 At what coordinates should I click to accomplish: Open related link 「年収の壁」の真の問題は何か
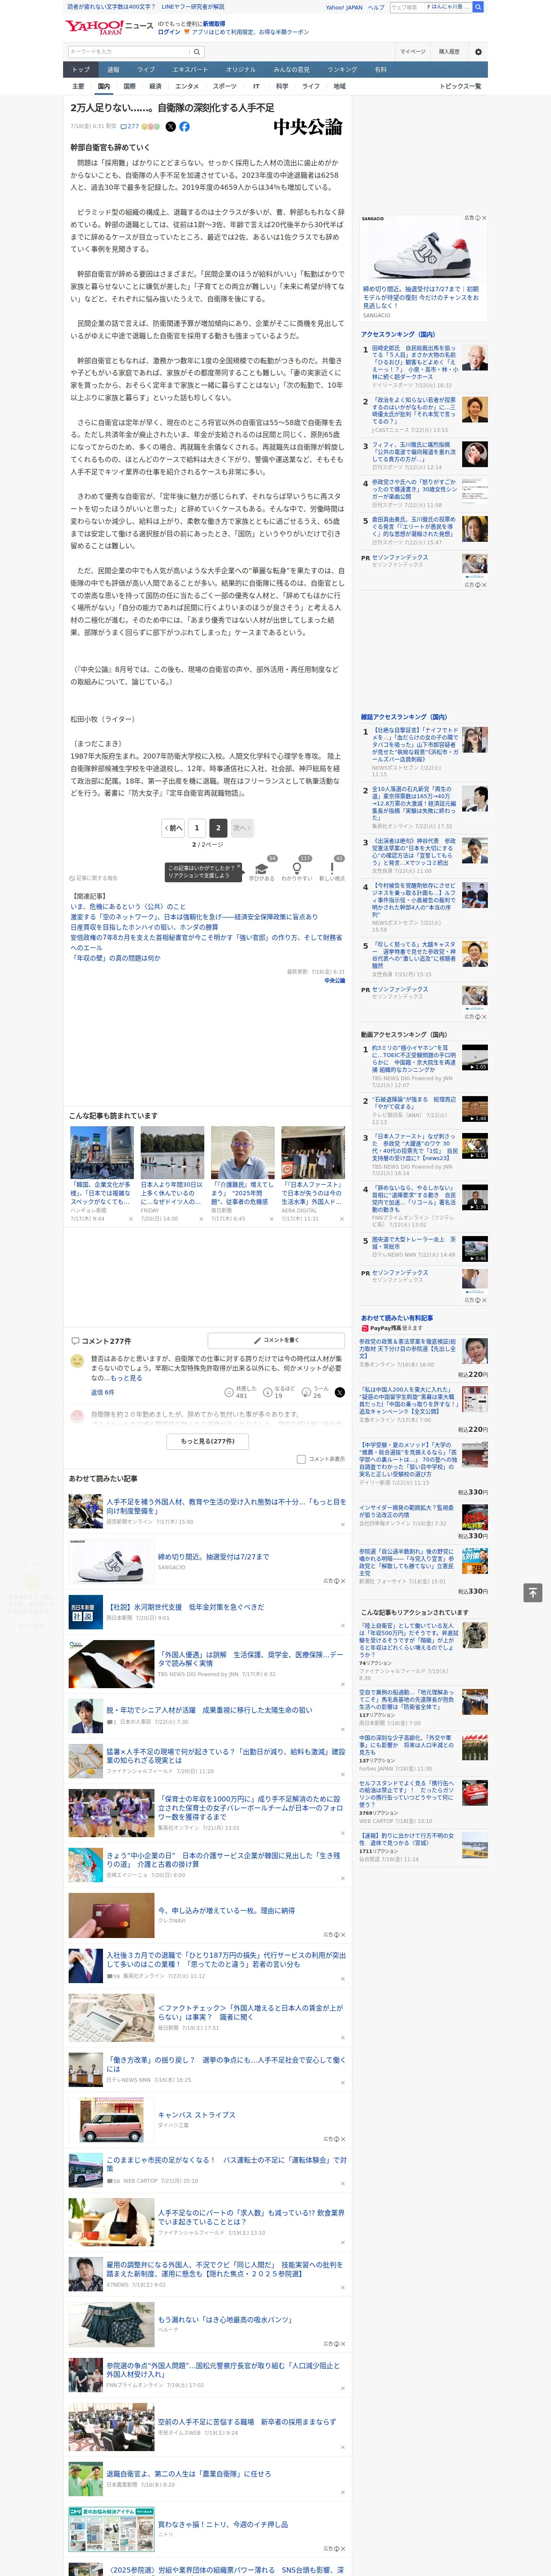115,958
